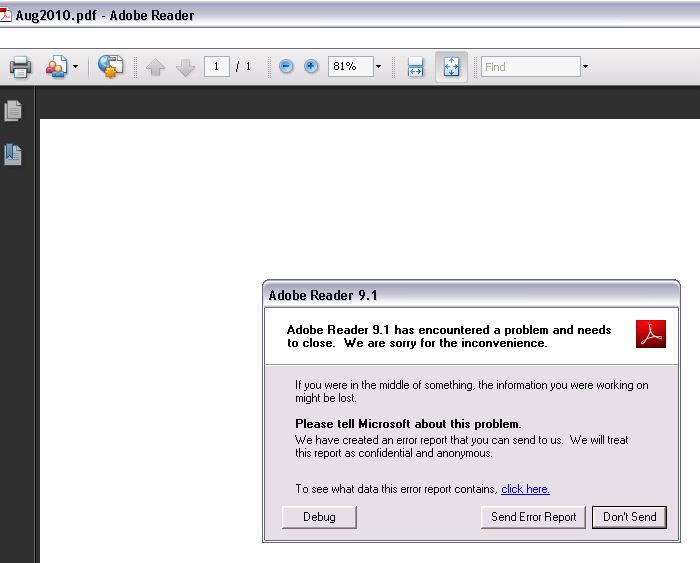
Task: Go to previous page arrow
Action: [x=155, y=67]
